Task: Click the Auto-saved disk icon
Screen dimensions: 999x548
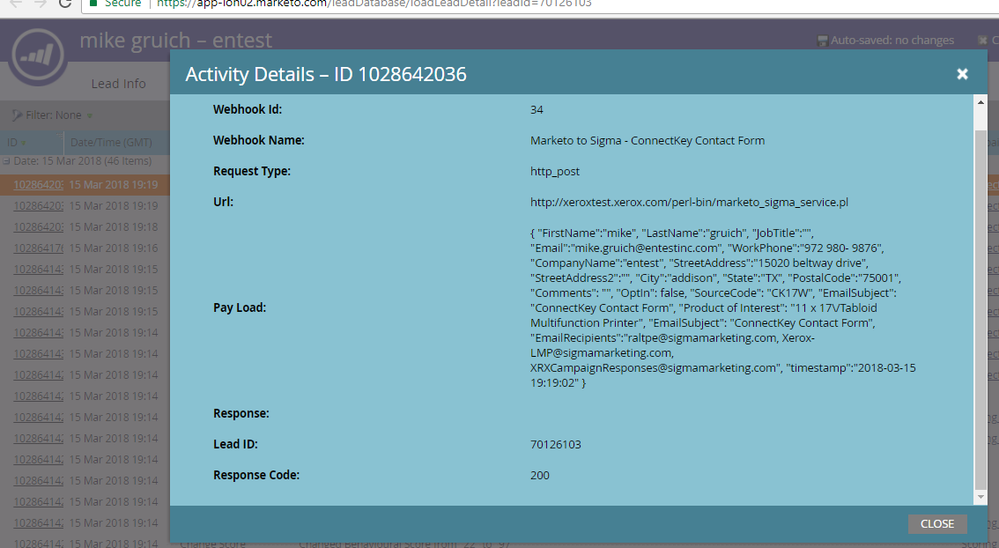Action: (823, 41)
